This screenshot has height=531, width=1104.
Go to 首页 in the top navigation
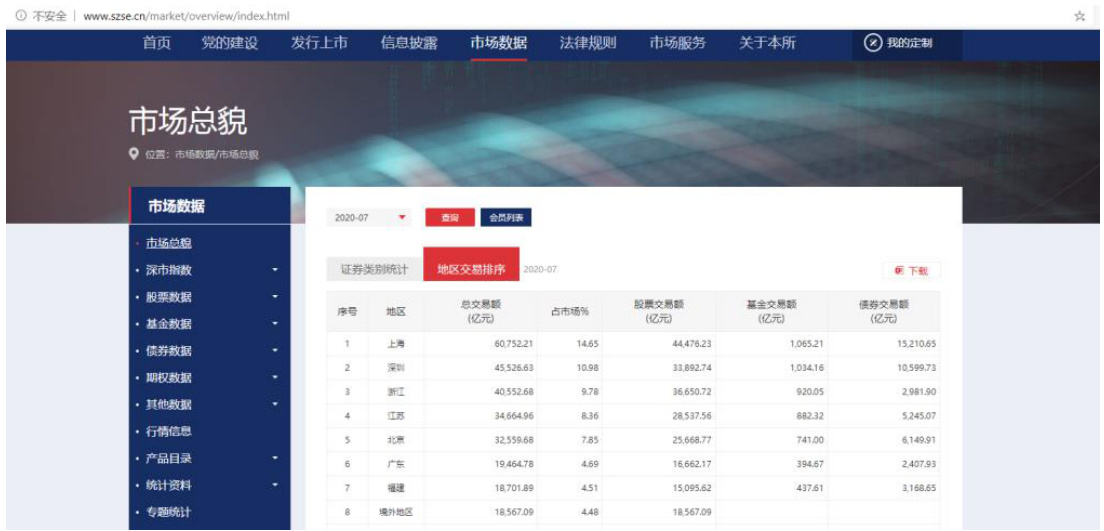click(x=157, y=43)
